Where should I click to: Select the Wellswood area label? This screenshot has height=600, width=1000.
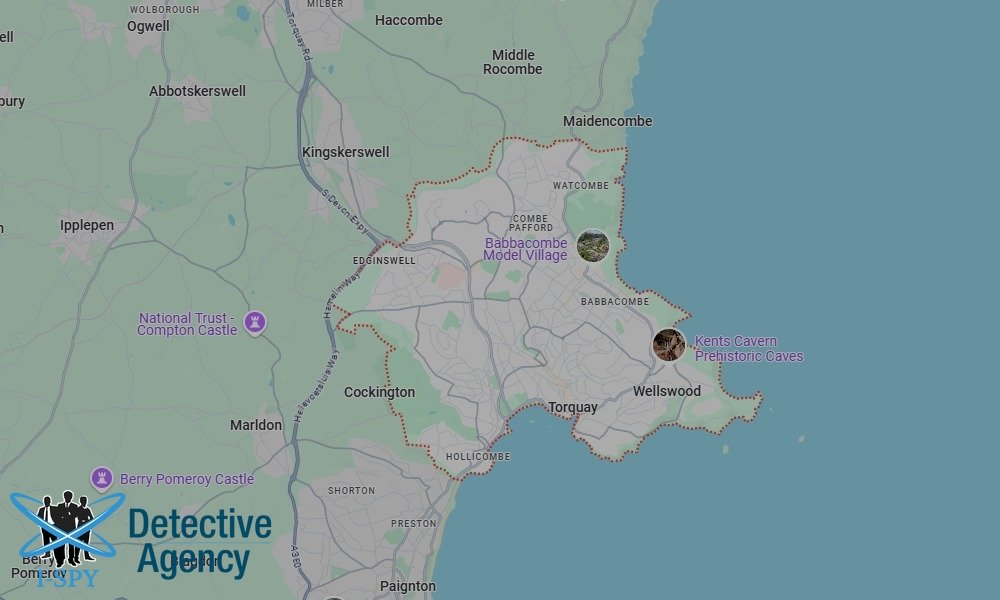coord(666,389)
